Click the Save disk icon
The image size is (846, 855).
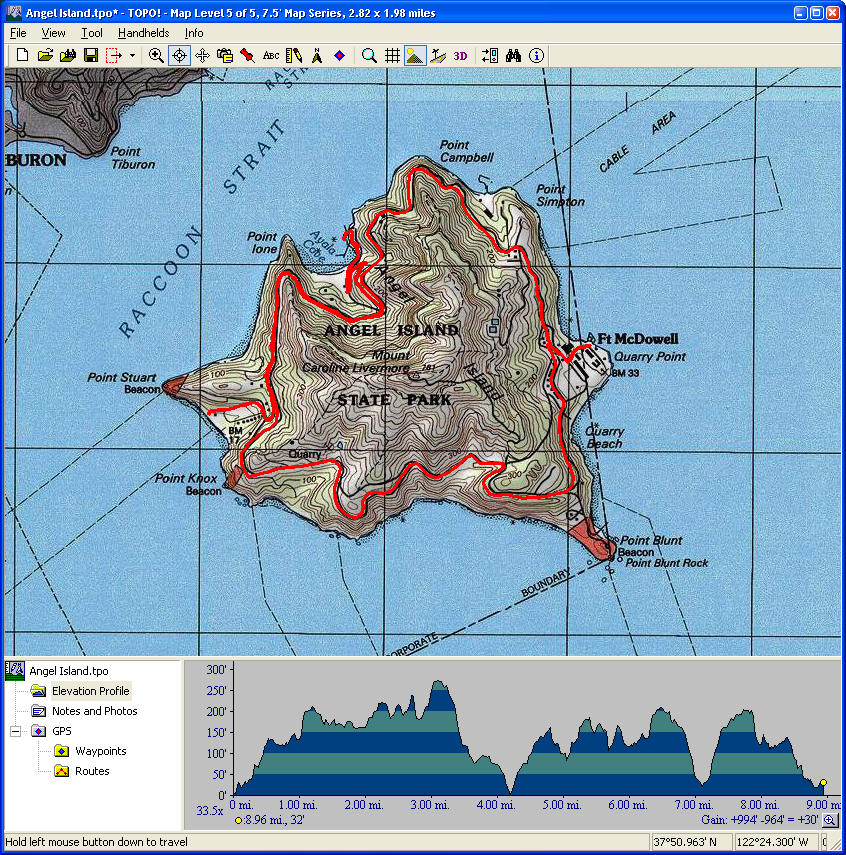(90, 56)
